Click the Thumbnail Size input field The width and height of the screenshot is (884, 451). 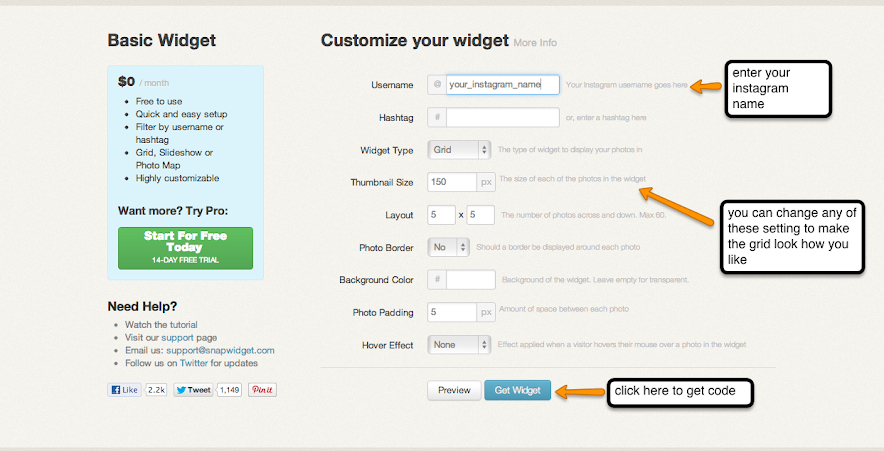452,182
